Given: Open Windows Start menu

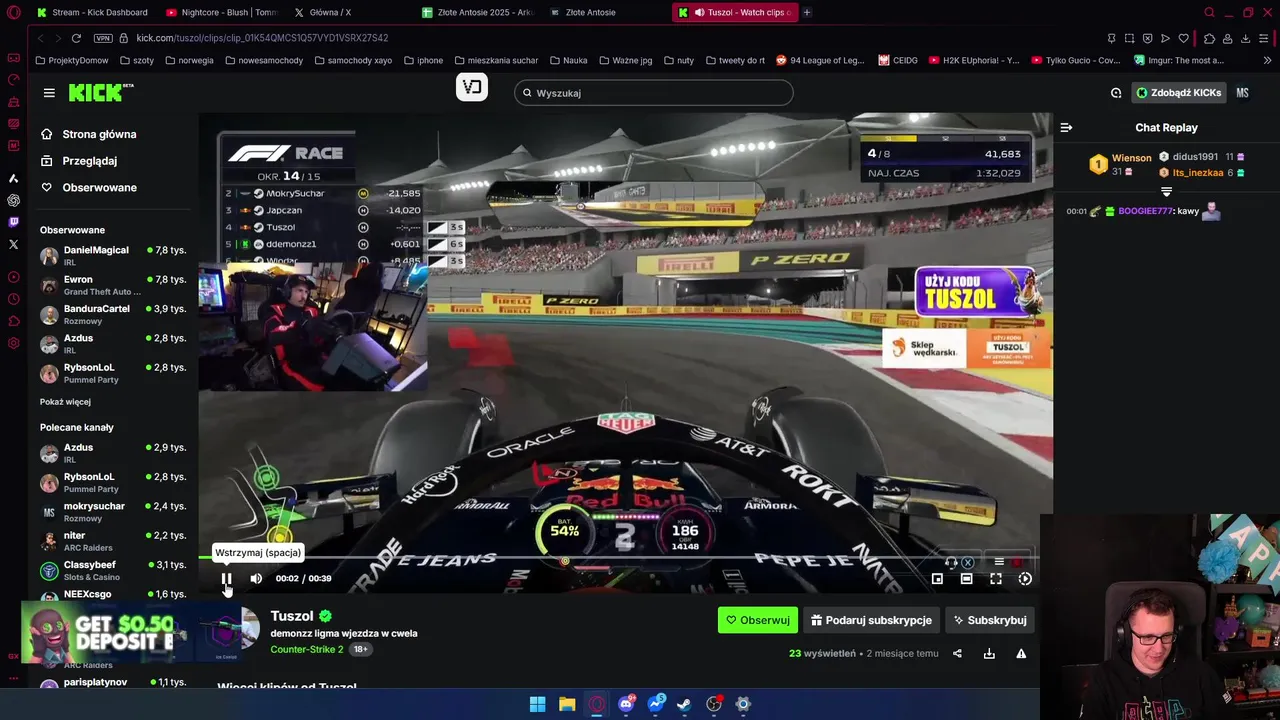Looking at the screenshot, I should point(537,704).
